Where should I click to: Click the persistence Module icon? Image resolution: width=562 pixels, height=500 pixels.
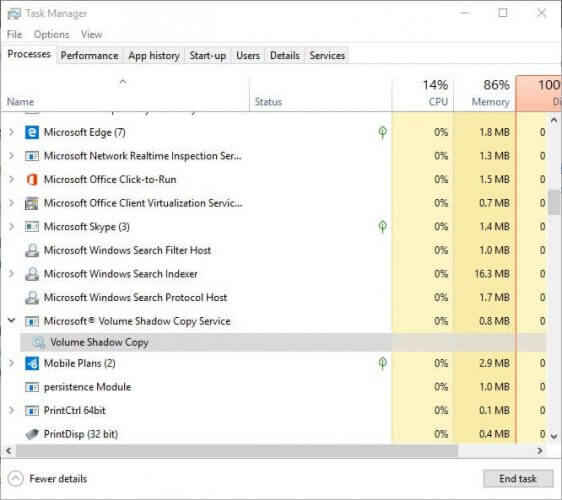[32, 387]
